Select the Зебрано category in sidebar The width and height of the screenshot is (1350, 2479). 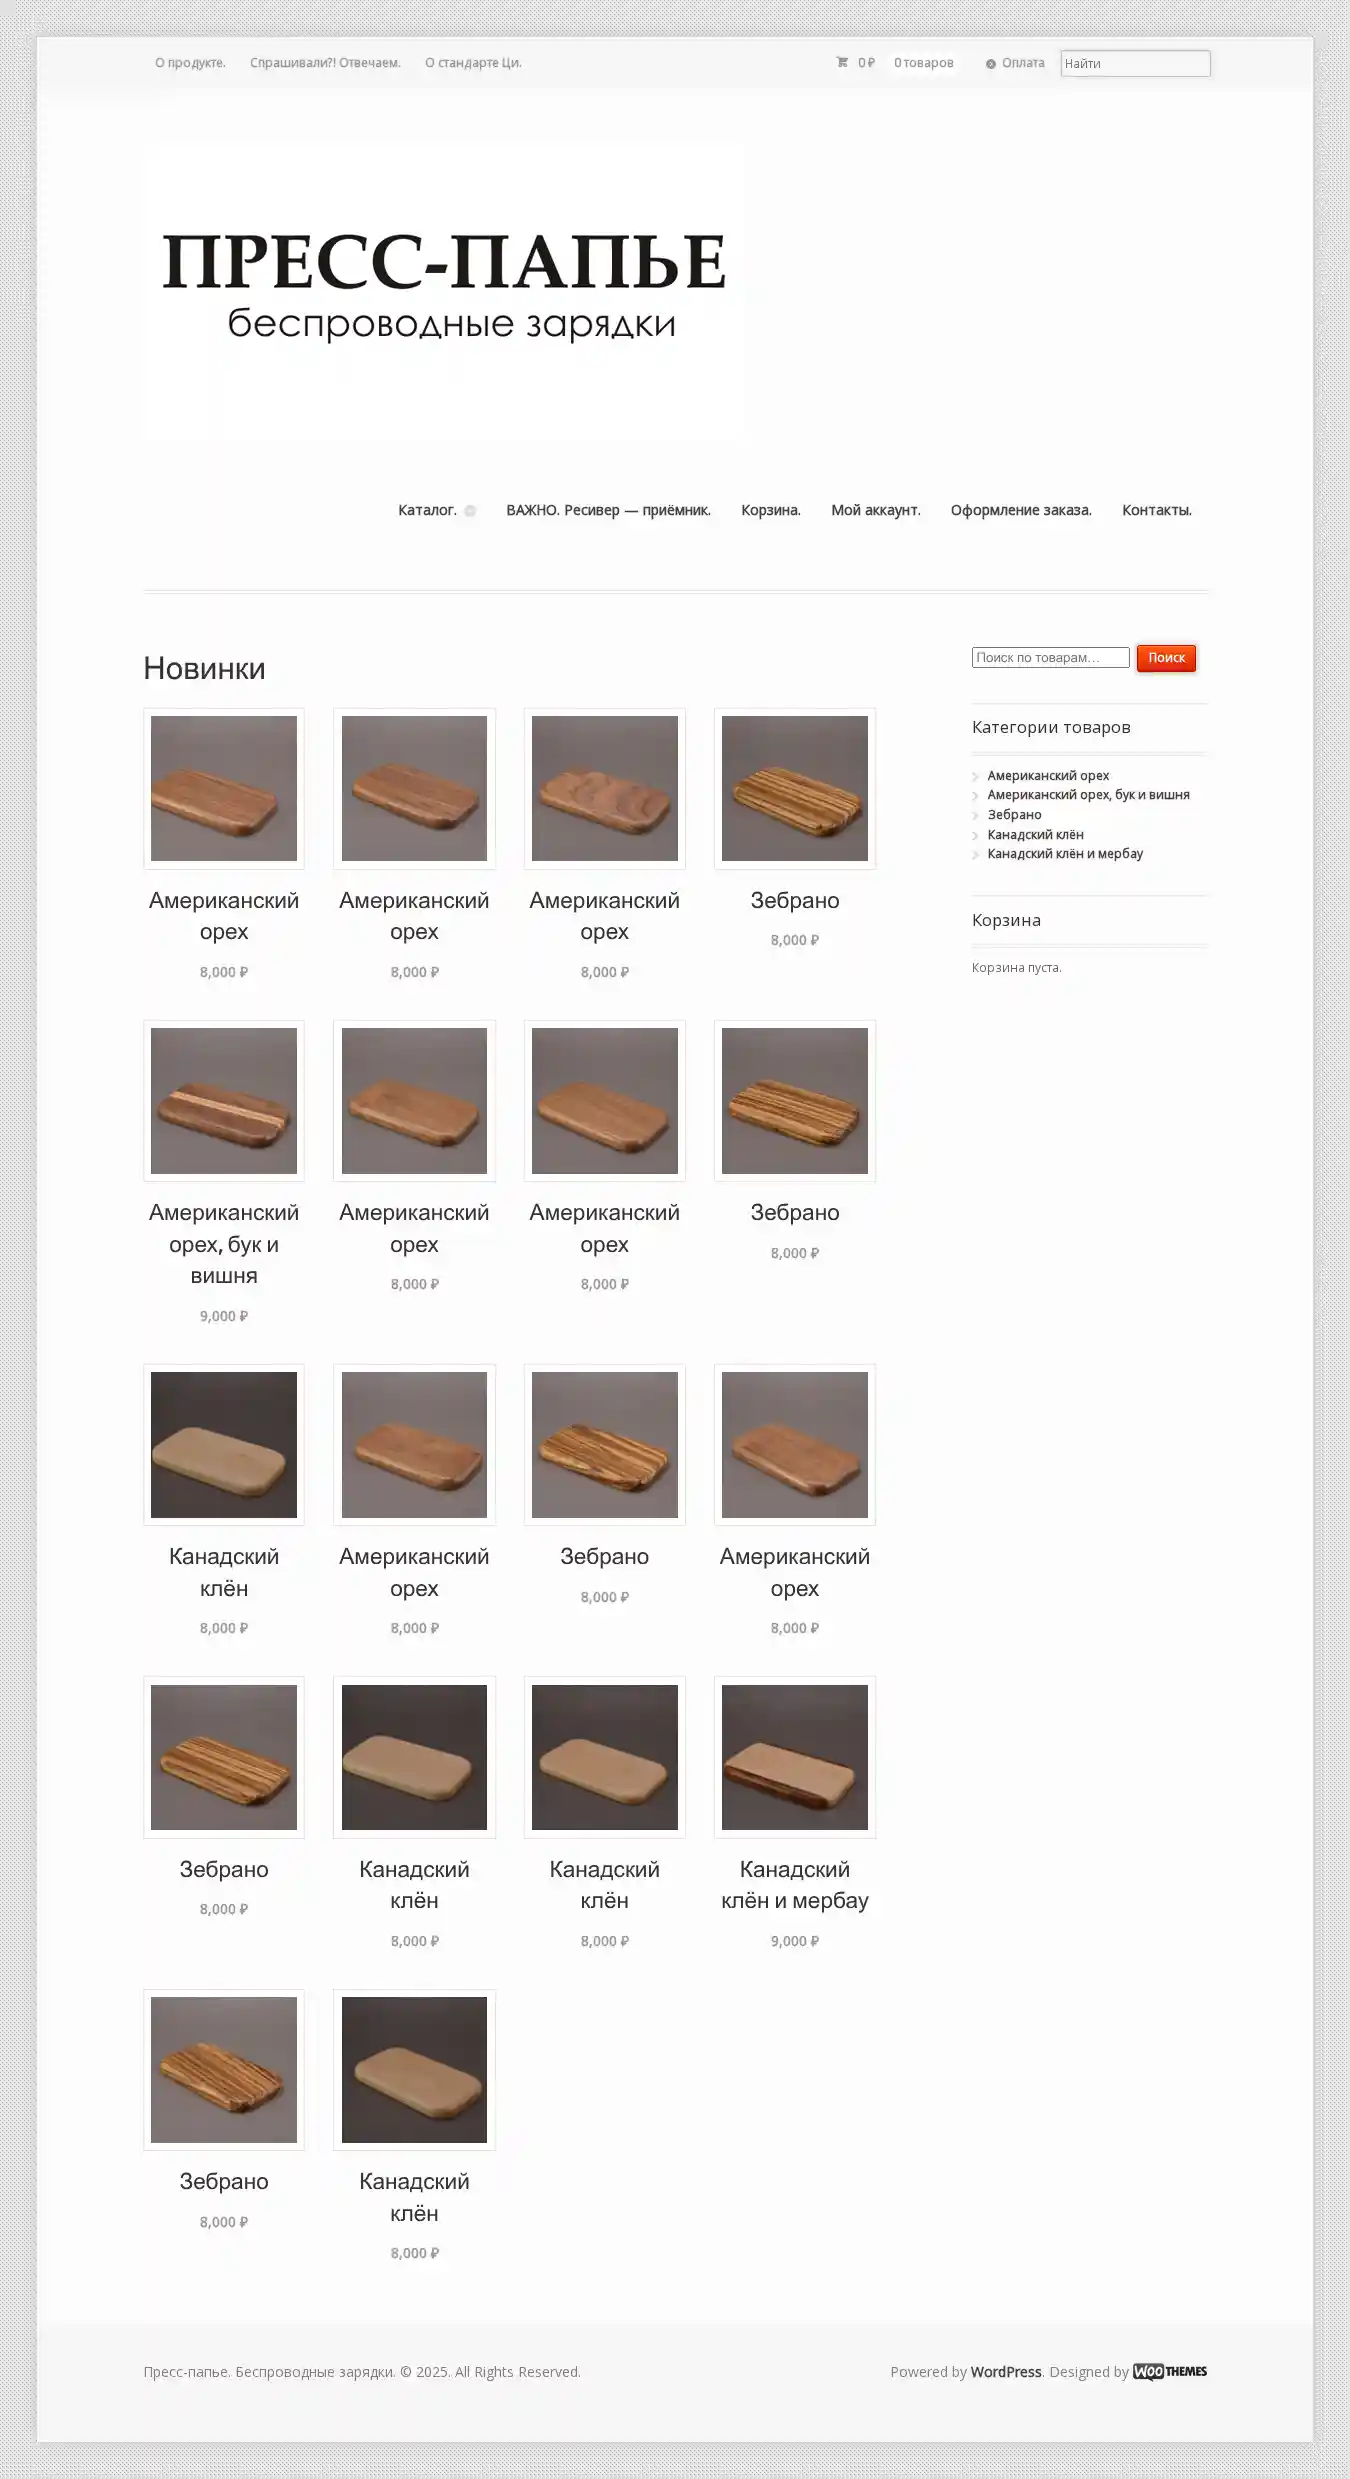(x=1014, y=815)
